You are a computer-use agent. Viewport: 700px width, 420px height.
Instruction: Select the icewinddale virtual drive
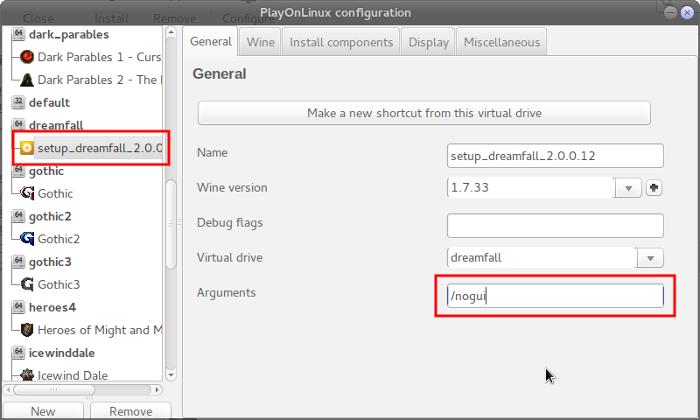62,353
